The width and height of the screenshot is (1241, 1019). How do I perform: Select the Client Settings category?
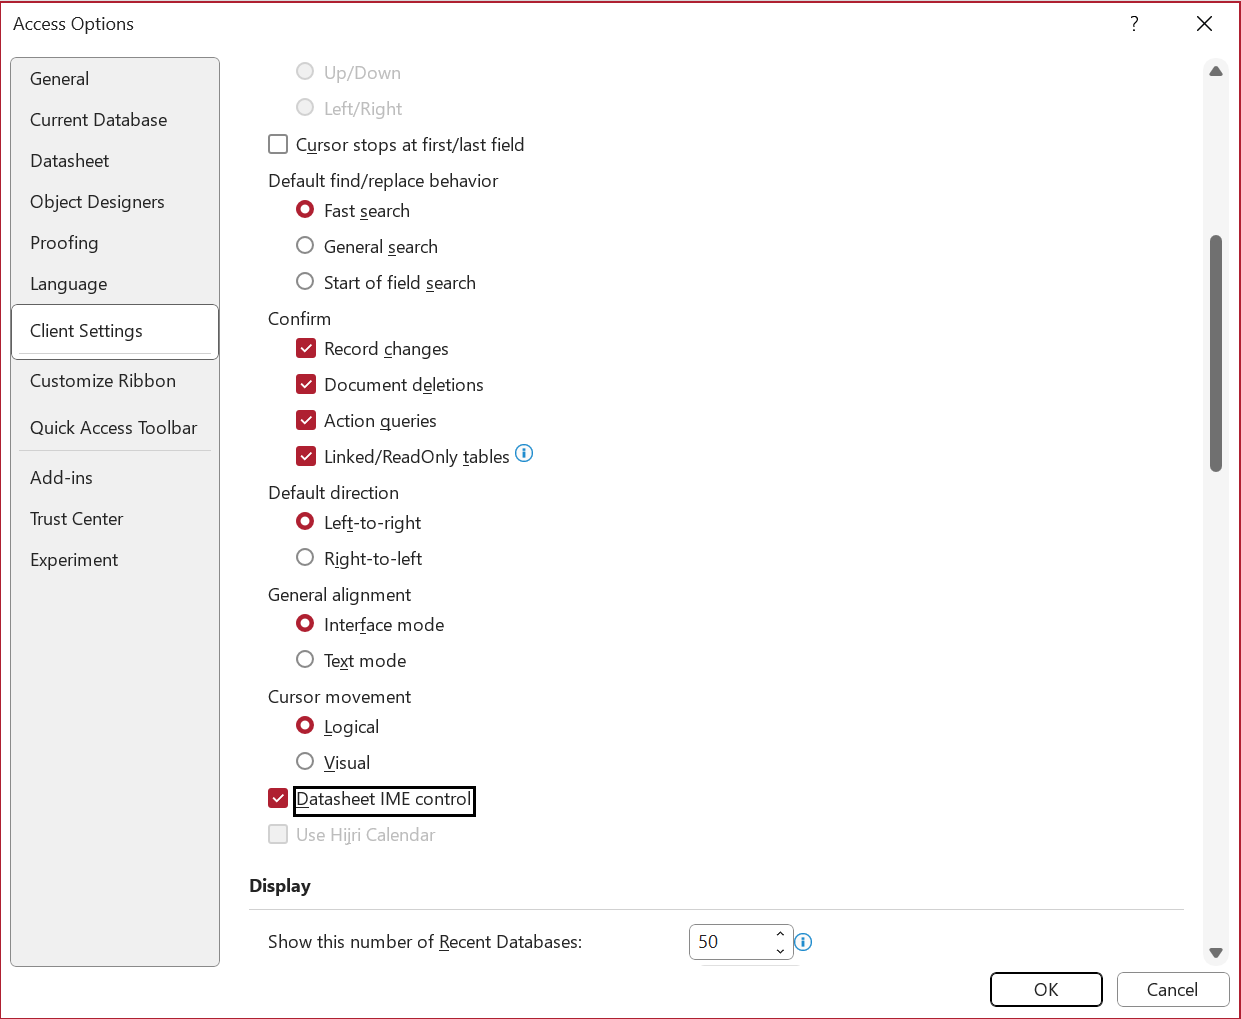(115, 331)
